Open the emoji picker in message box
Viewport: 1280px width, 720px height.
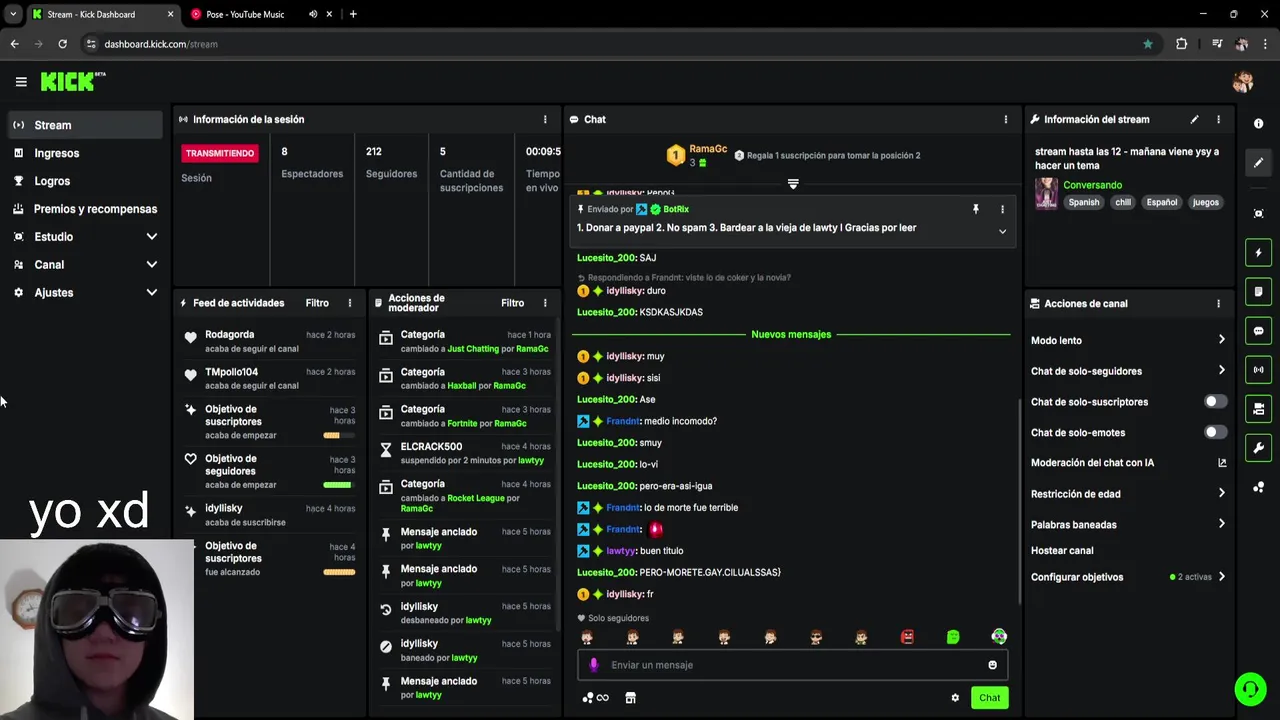tap(992, 665)
